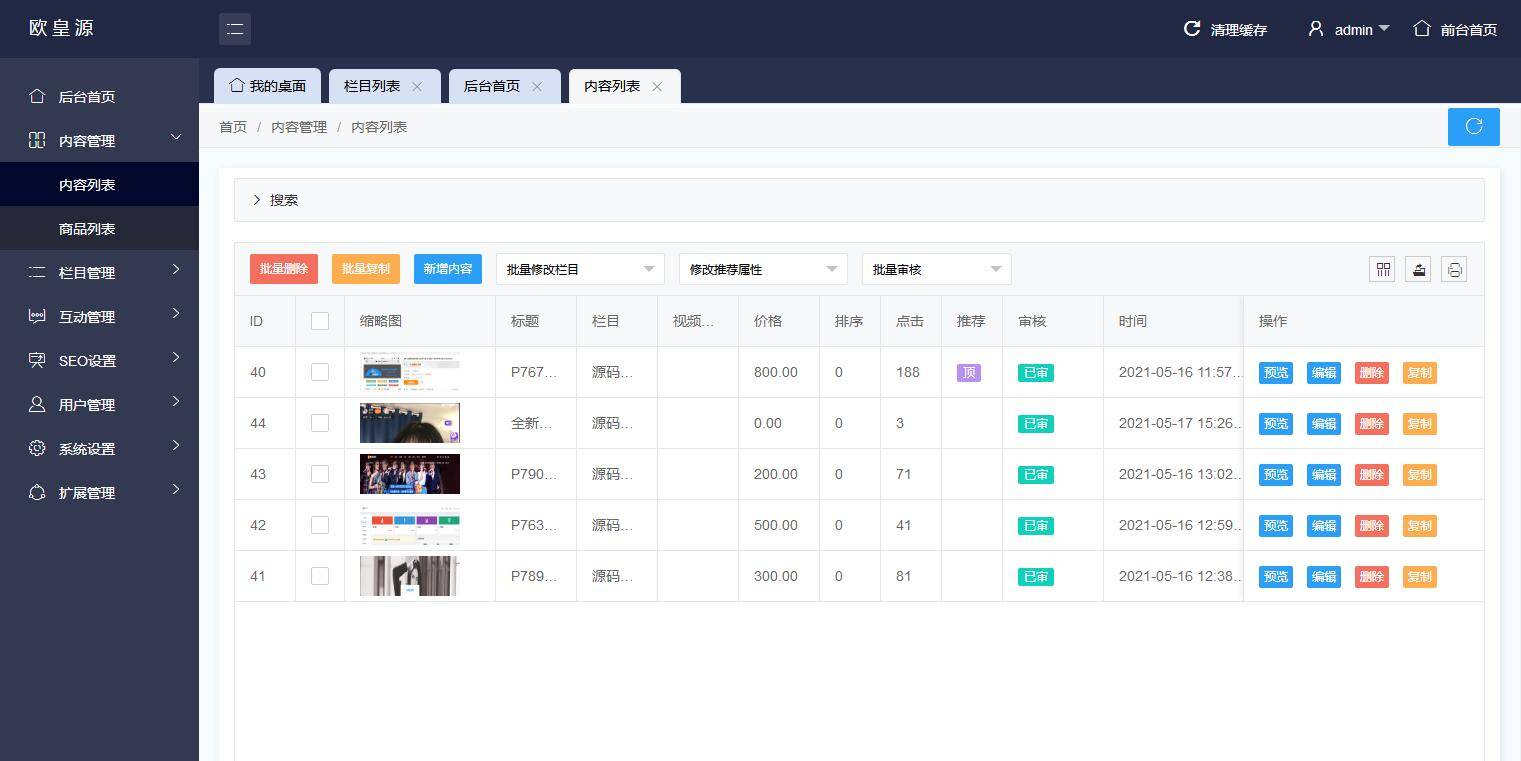The image size is (1521, 761).
Task: Click the print table icon
Action: pos(1453,269)
